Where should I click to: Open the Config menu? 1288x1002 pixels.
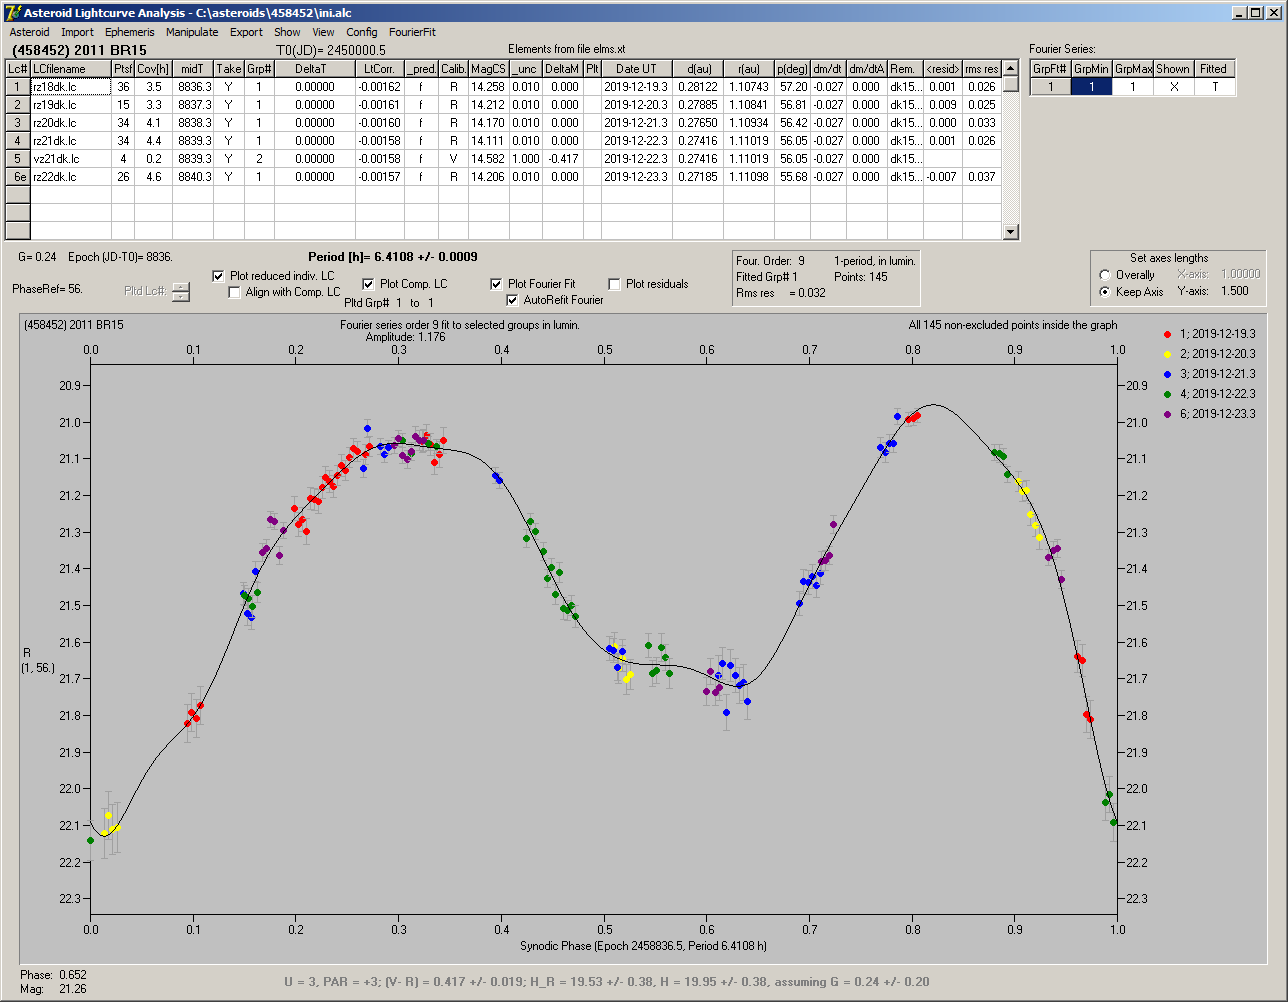tap(362, 32)
